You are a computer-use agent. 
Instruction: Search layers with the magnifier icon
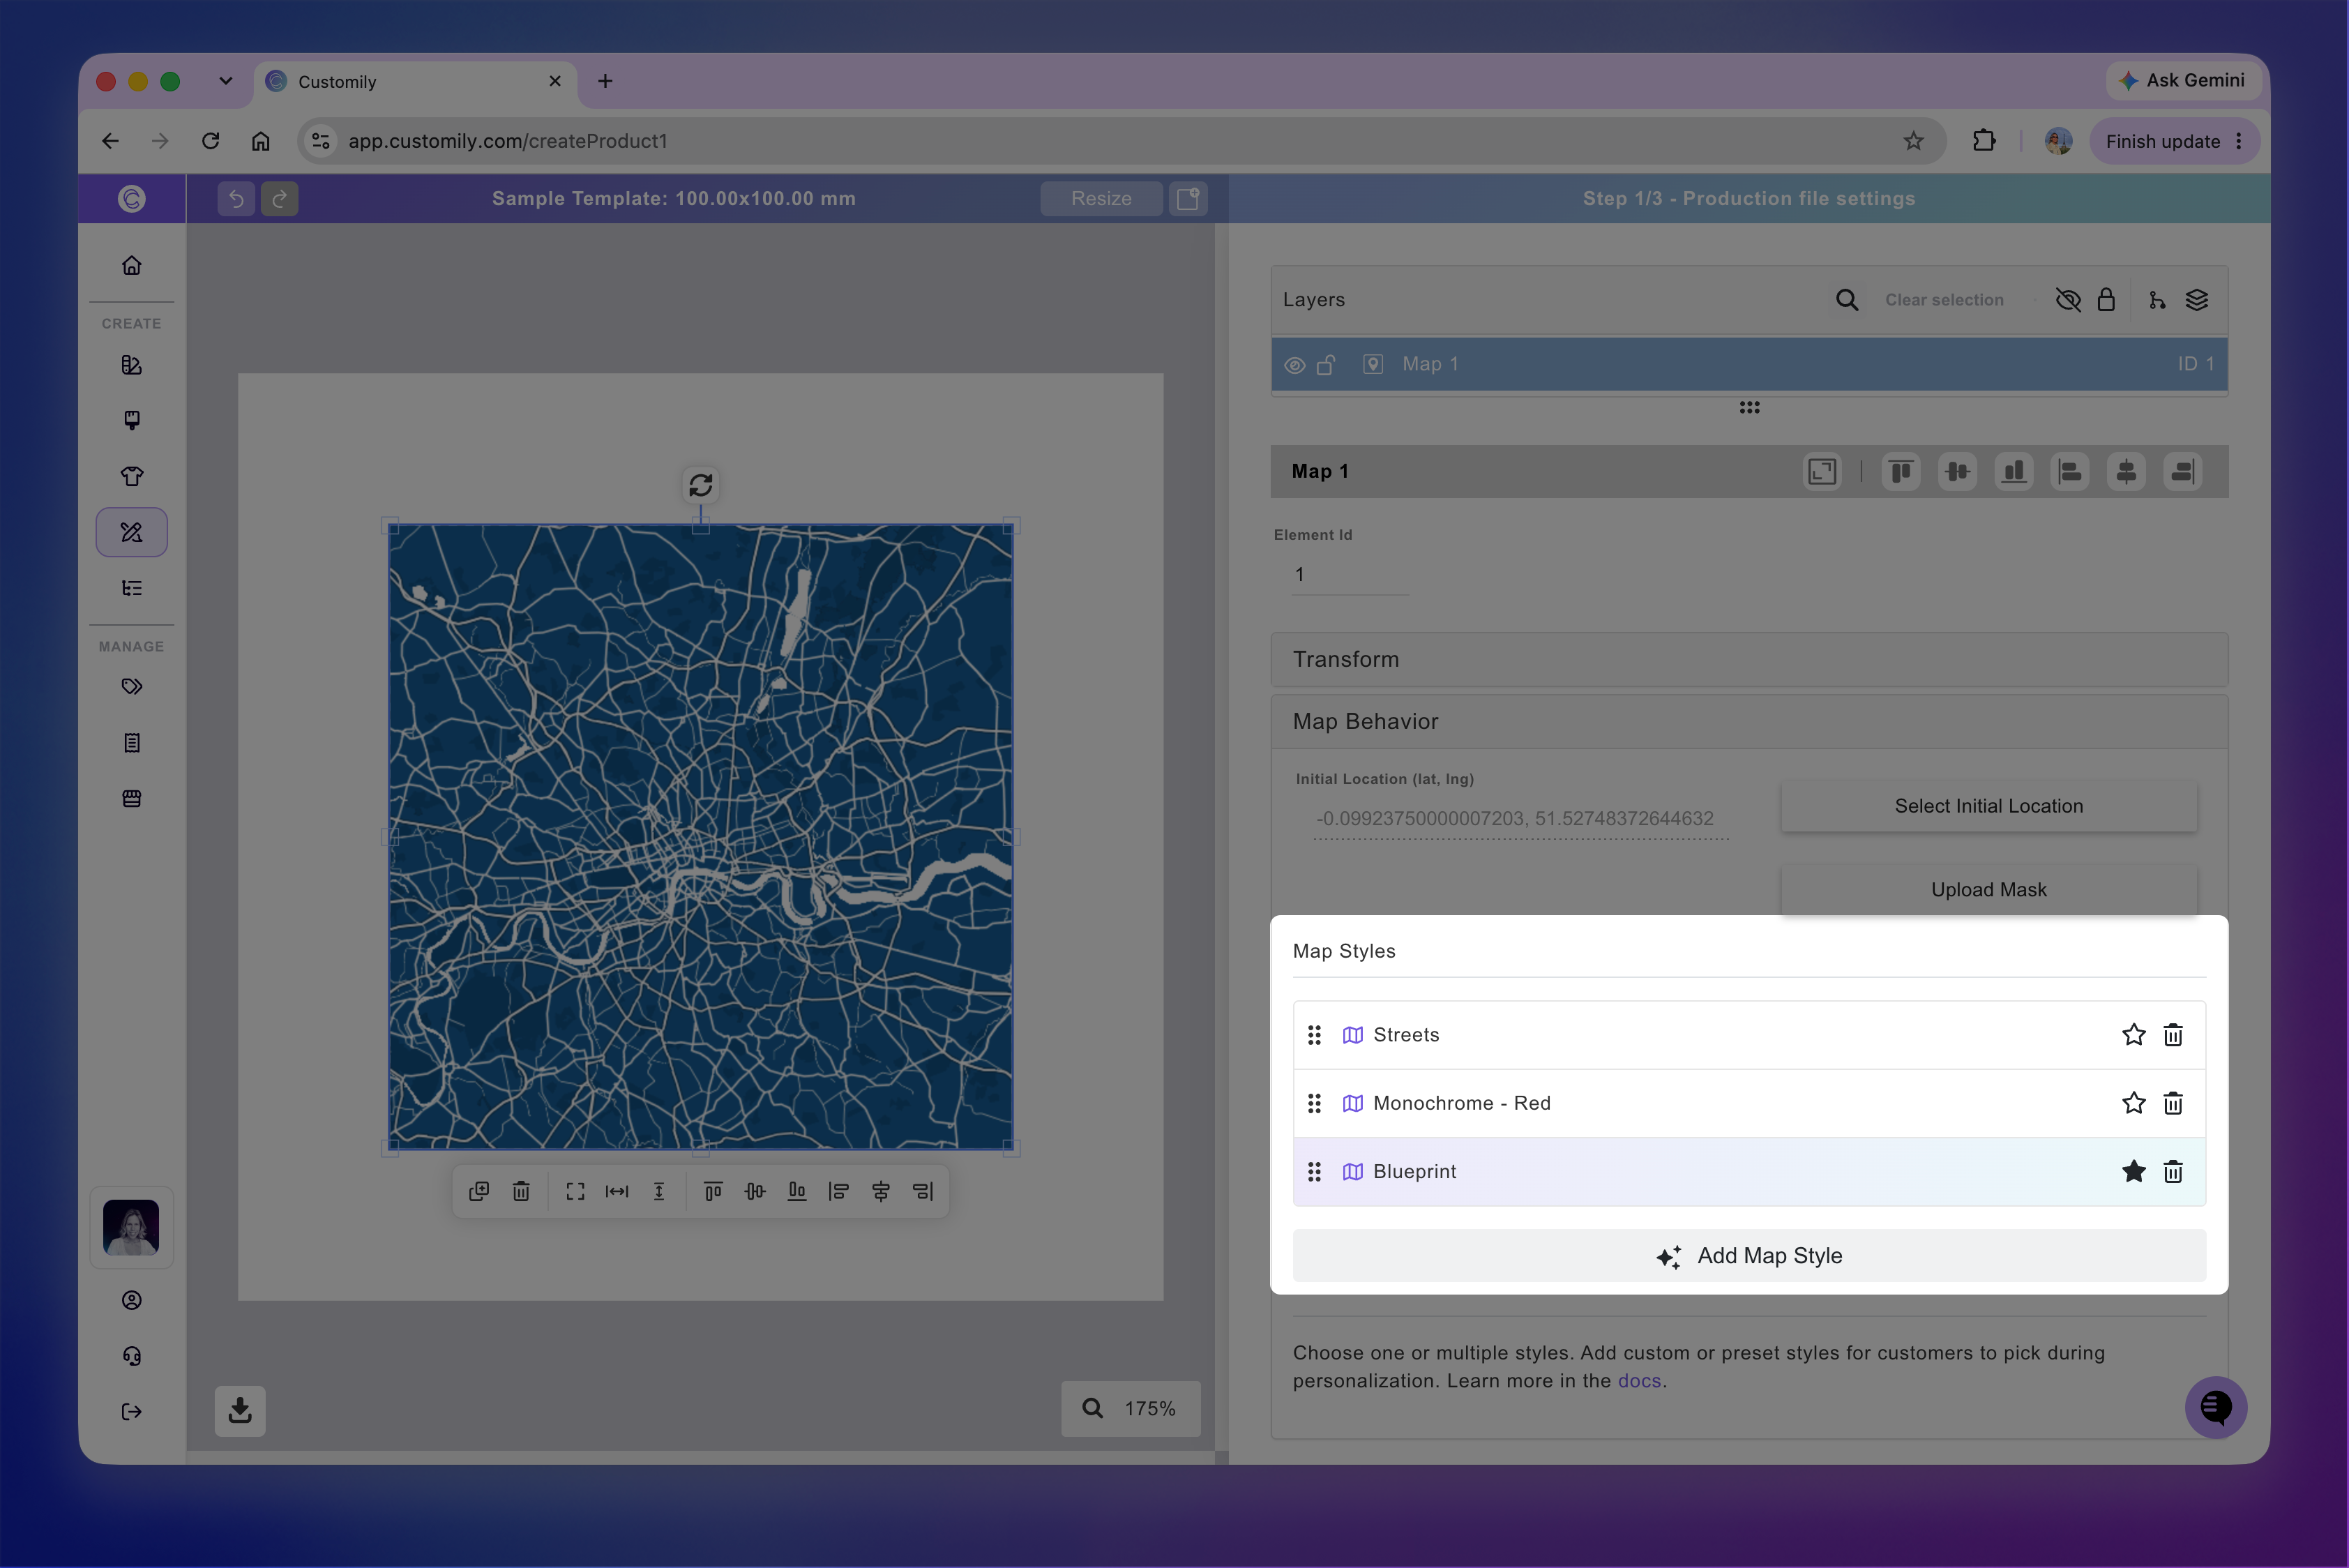tap(1847, 300)
